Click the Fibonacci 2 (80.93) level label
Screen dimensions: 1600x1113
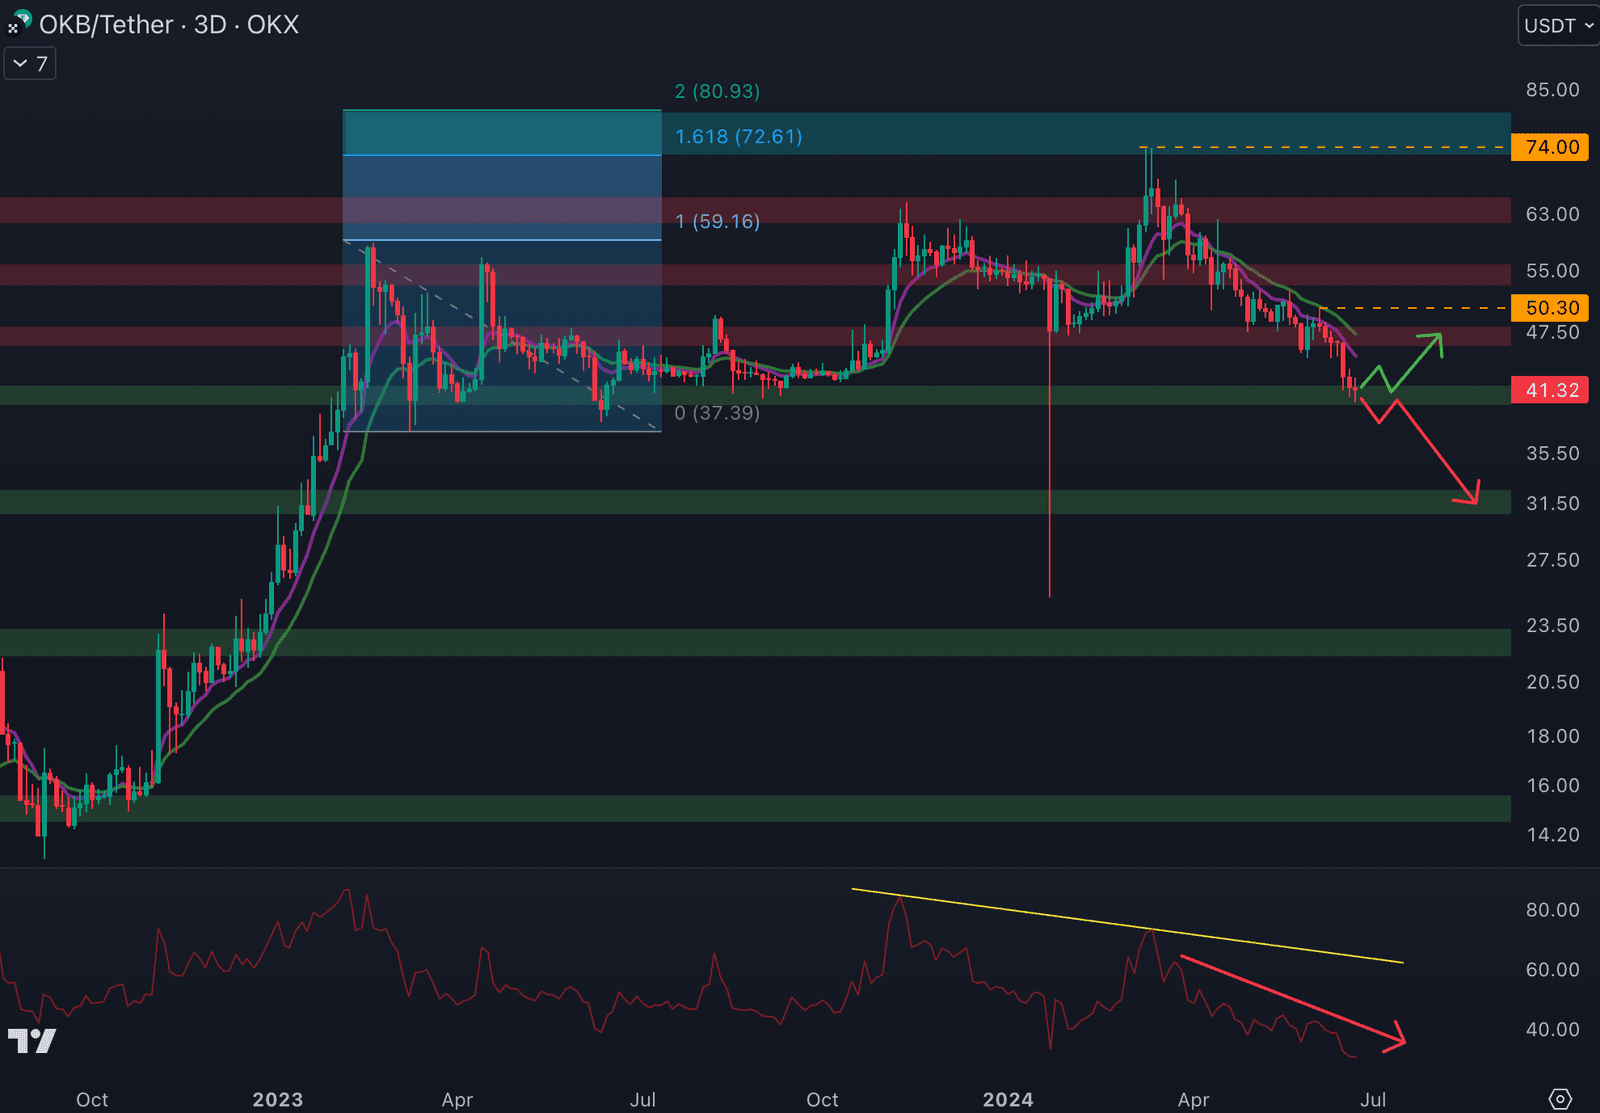pyautogui.click(x=717, y=91)
